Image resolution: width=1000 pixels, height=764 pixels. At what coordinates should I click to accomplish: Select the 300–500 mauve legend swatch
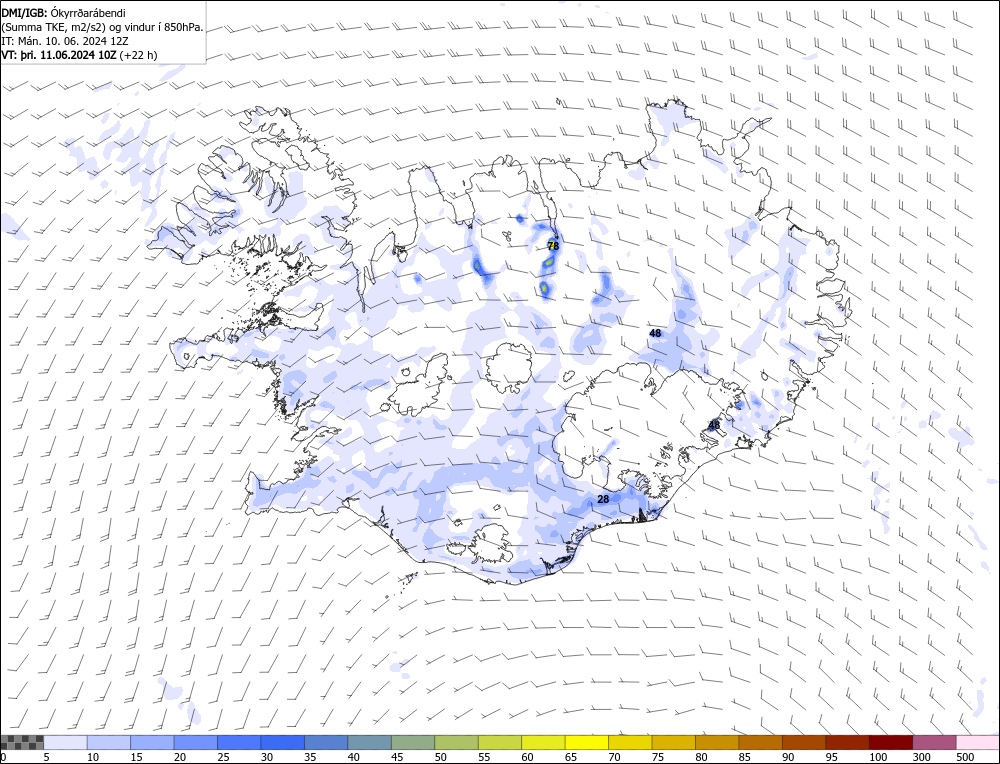(933, 742)
